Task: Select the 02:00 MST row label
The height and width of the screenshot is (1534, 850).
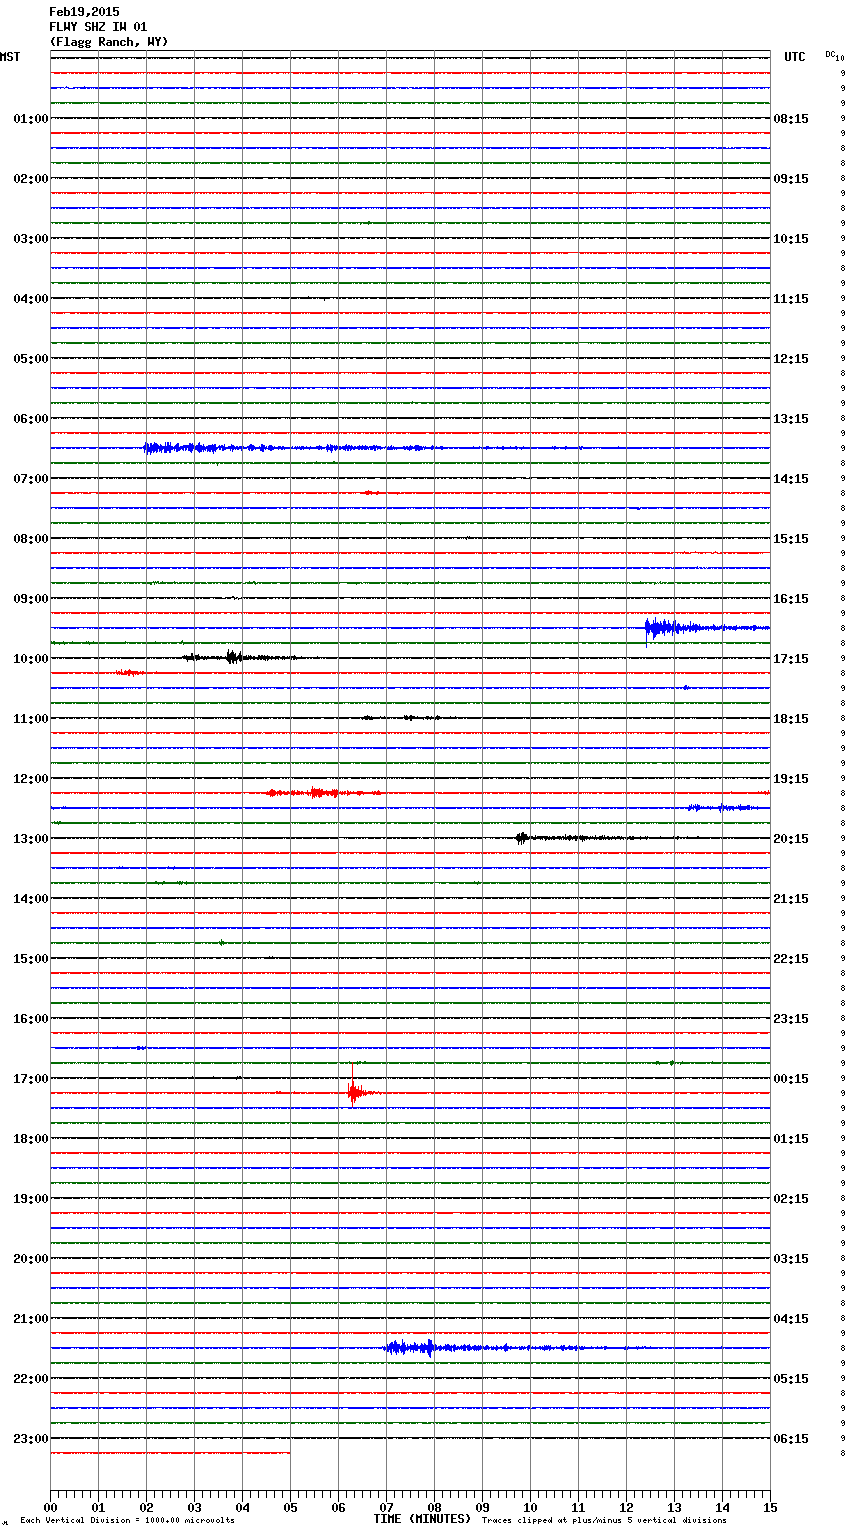Action: (x=31, y=179)
